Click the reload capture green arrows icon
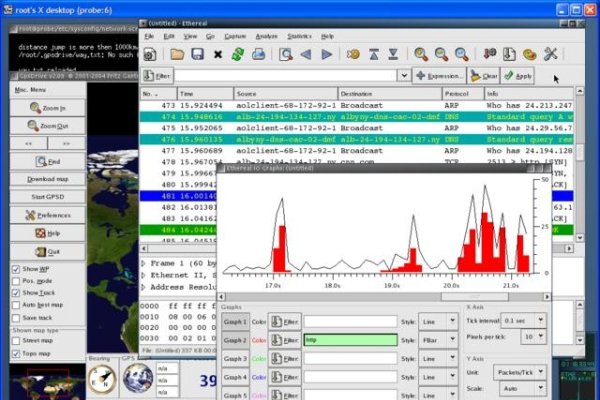600x400 pixels. point(236,54)
